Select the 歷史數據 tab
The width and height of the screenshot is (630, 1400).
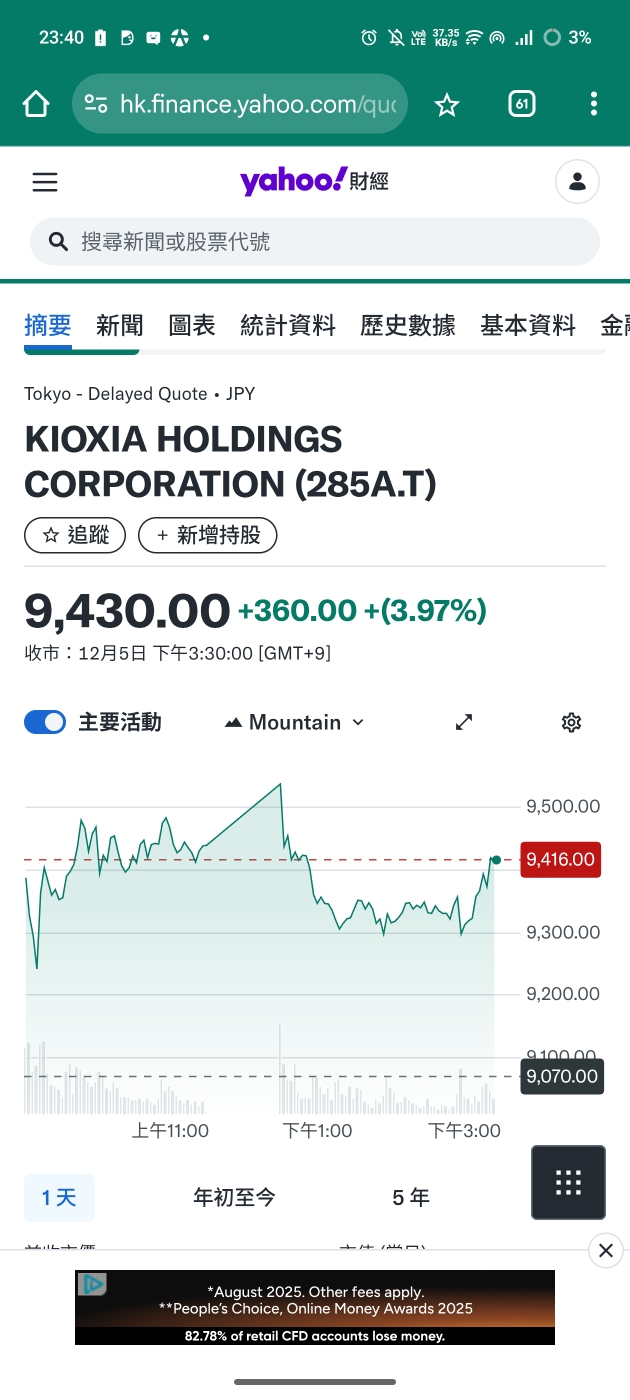[x=408, y=325]
